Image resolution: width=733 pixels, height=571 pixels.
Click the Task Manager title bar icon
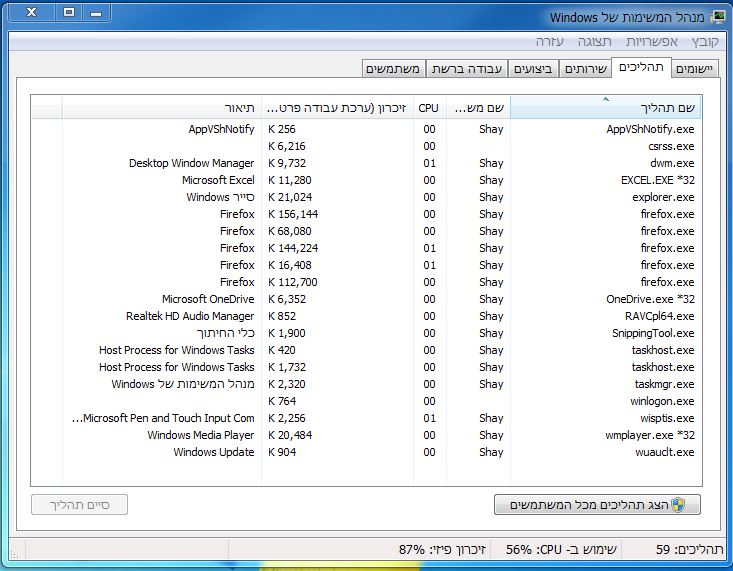718,18
